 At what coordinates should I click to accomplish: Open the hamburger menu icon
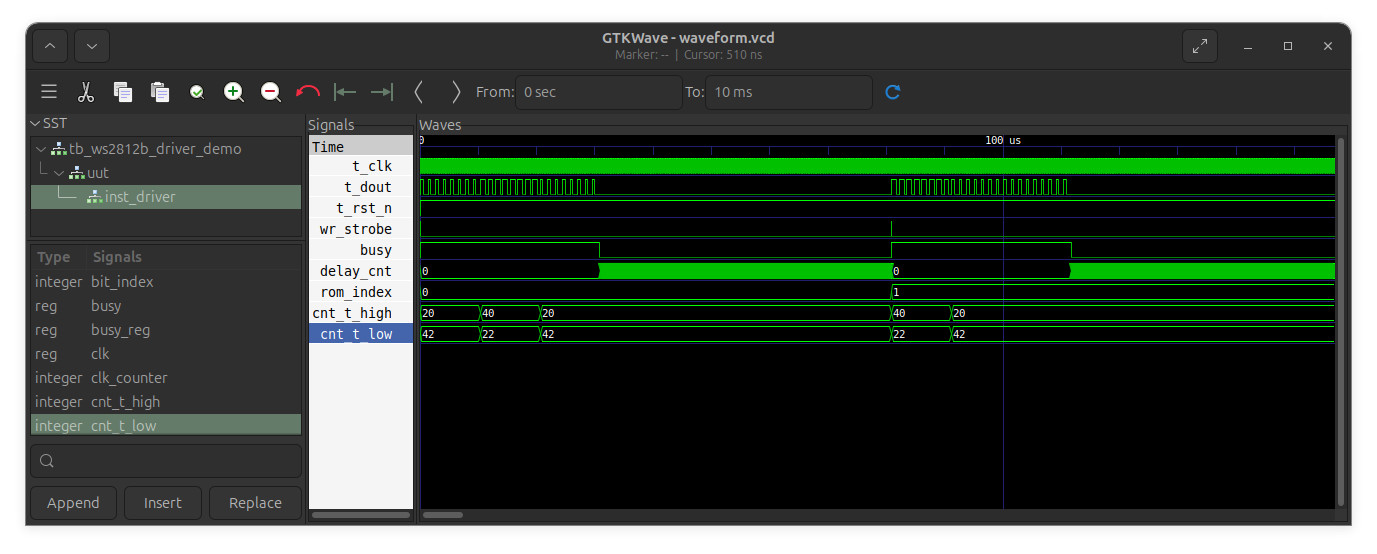(x=49, y=92)
